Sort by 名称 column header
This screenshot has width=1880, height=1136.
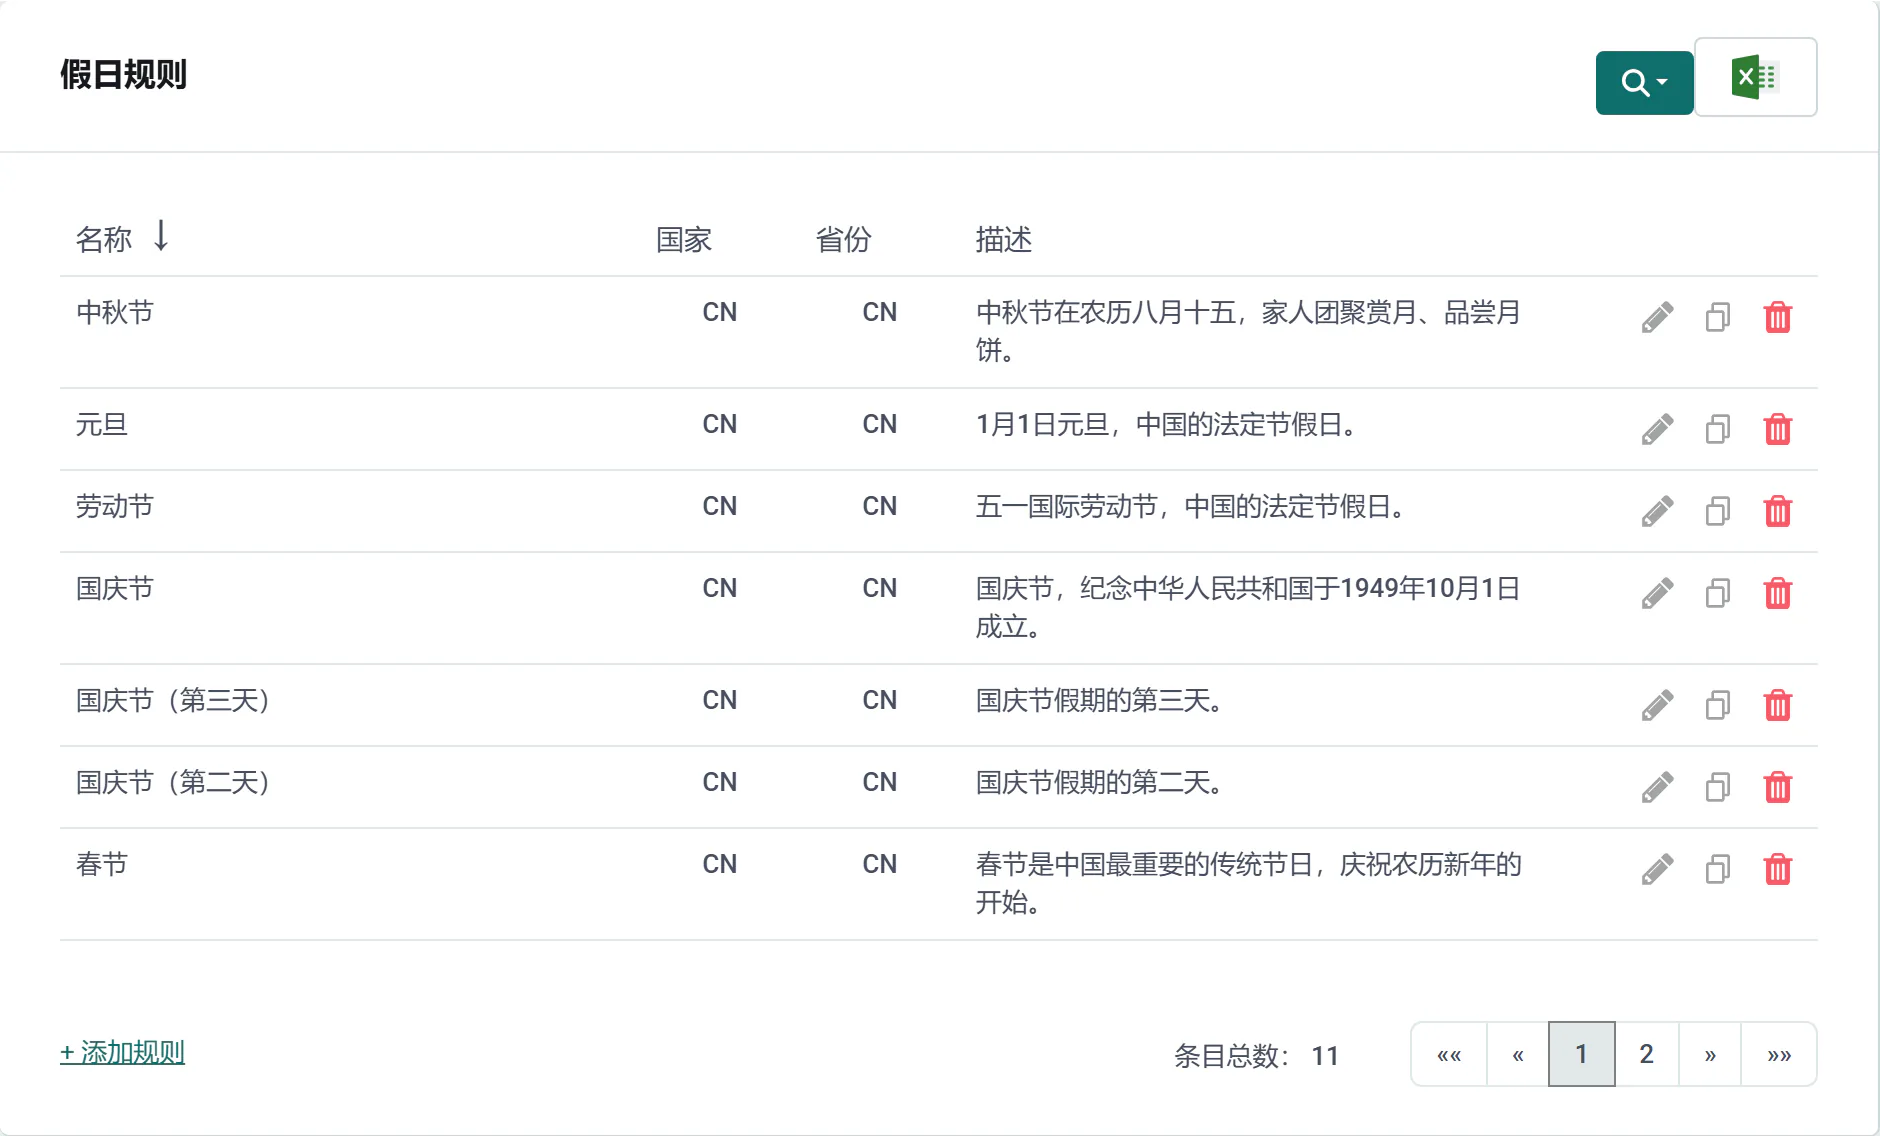coord(104,240)
